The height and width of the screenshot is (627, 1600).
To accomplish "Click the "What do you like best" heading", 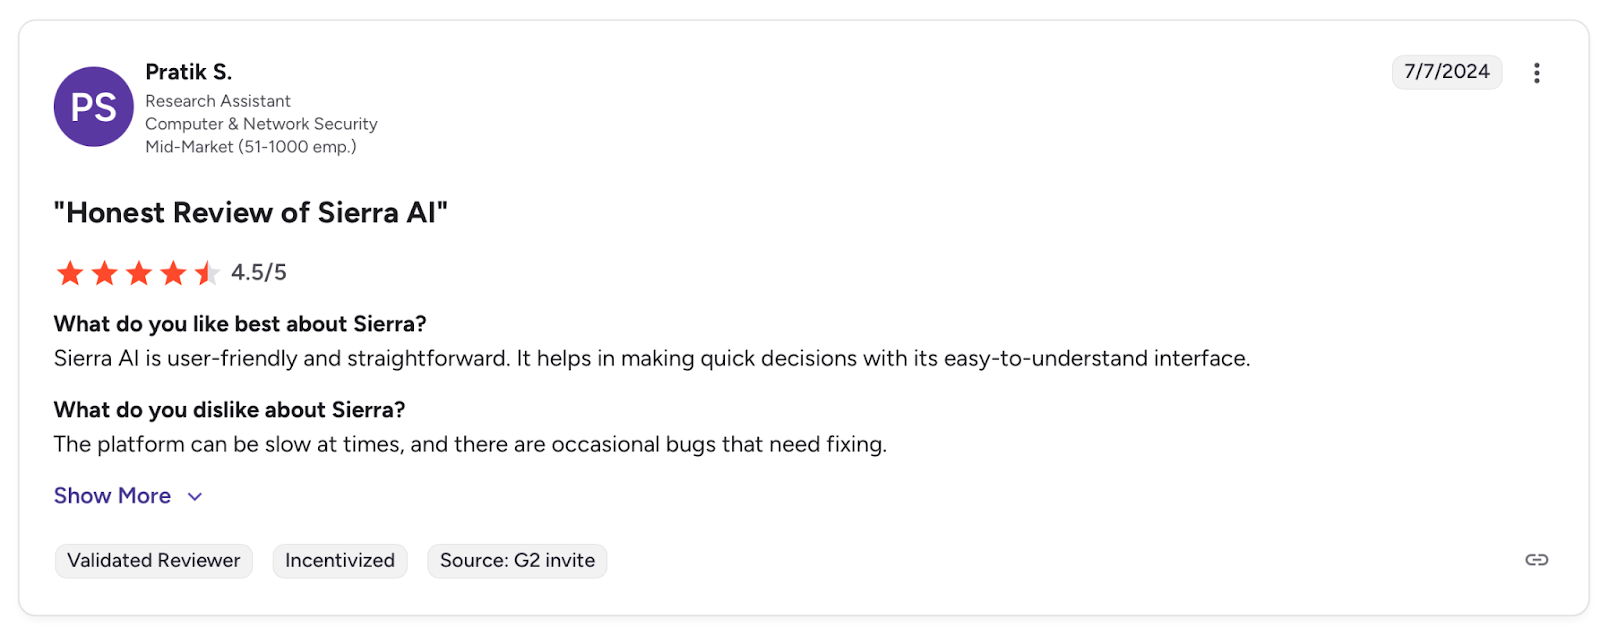I will click(x=240, y=324).
